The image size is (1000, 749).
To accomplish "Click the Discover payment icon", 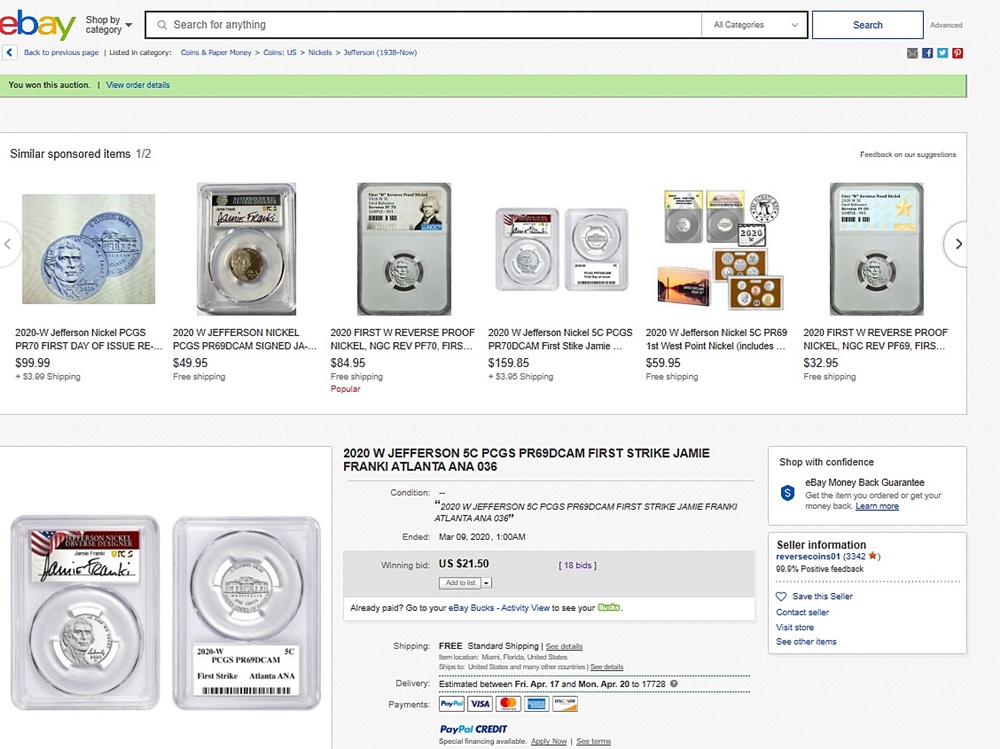I will pyautogui.click(x=565, y=704).
